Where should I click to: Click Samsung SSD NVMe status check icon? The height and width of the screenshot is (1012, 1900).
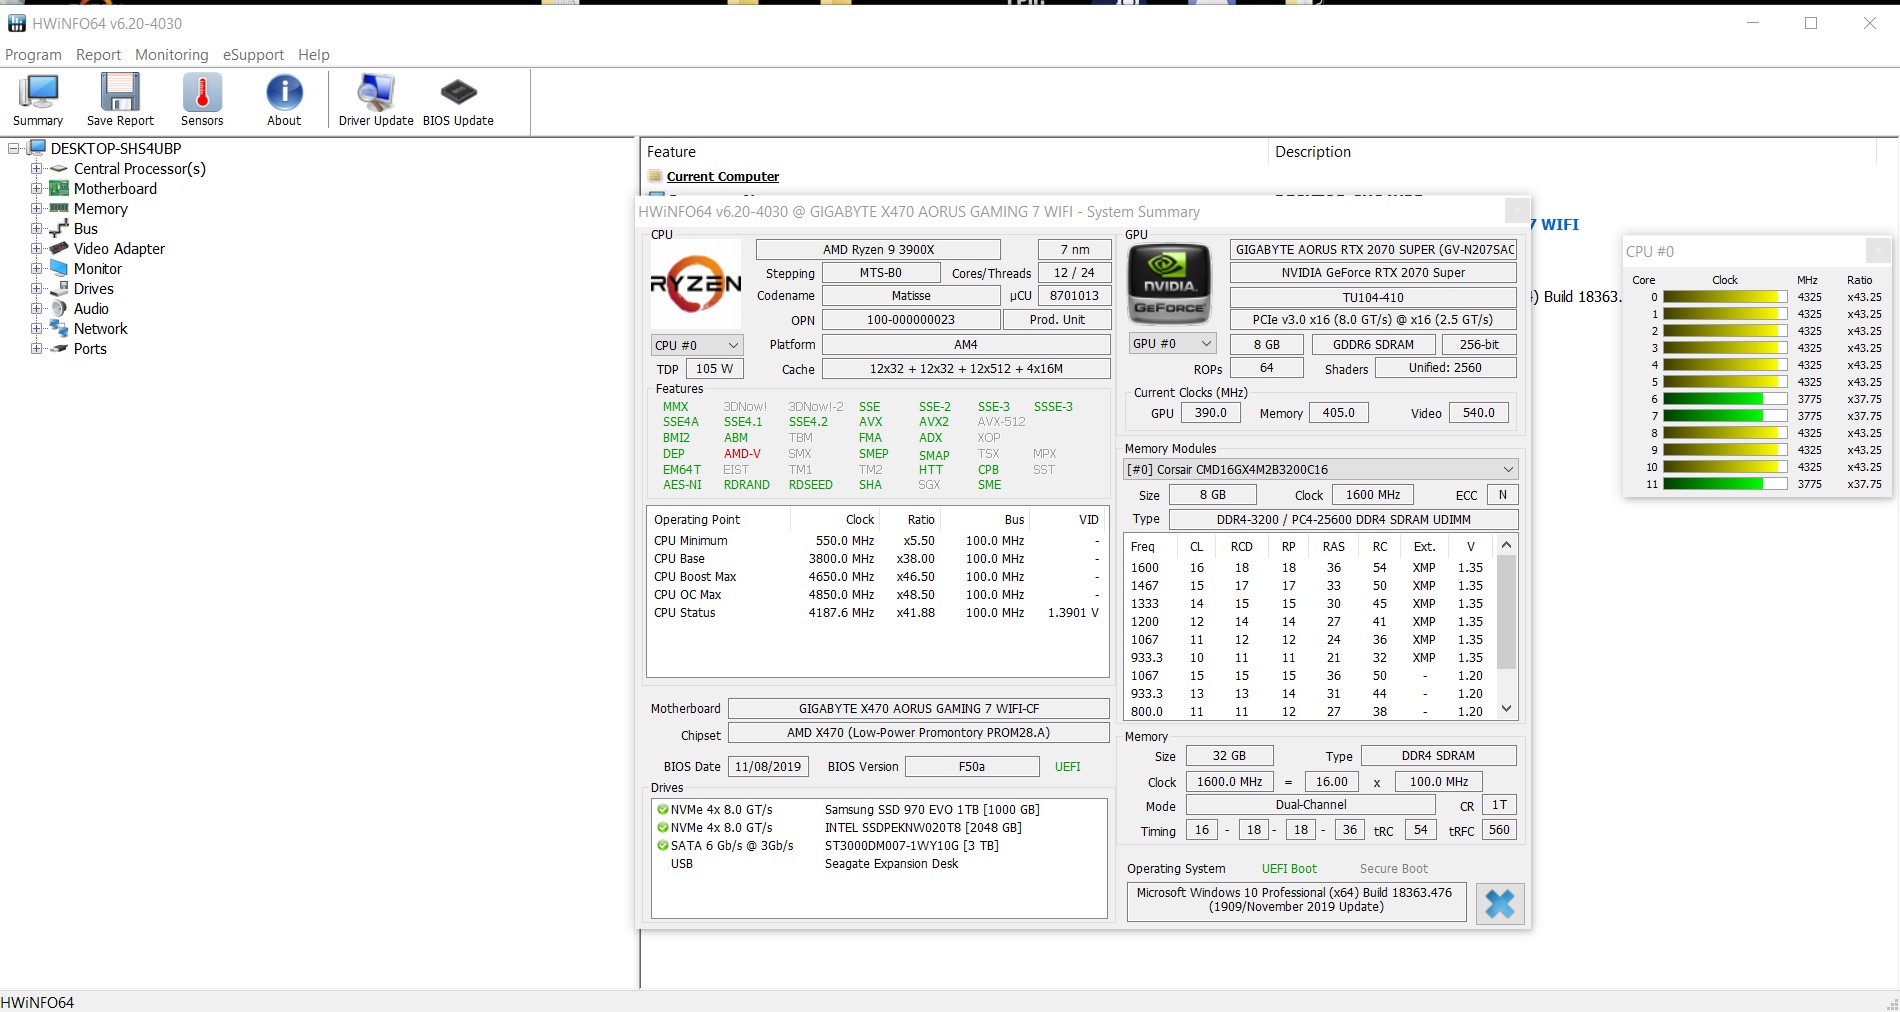pos(662,810)
